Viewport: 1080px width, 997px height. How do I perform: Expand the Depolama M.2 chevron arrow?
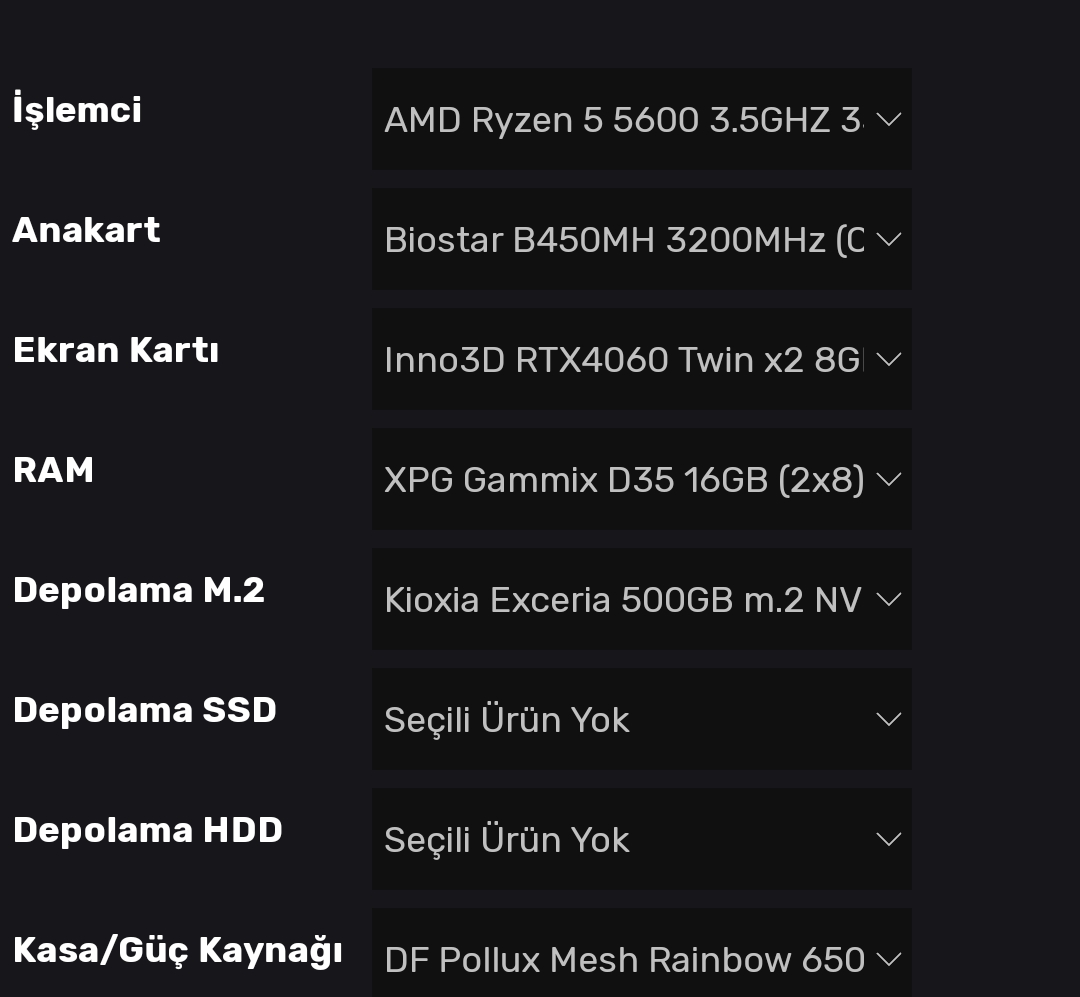pos(888,599)
